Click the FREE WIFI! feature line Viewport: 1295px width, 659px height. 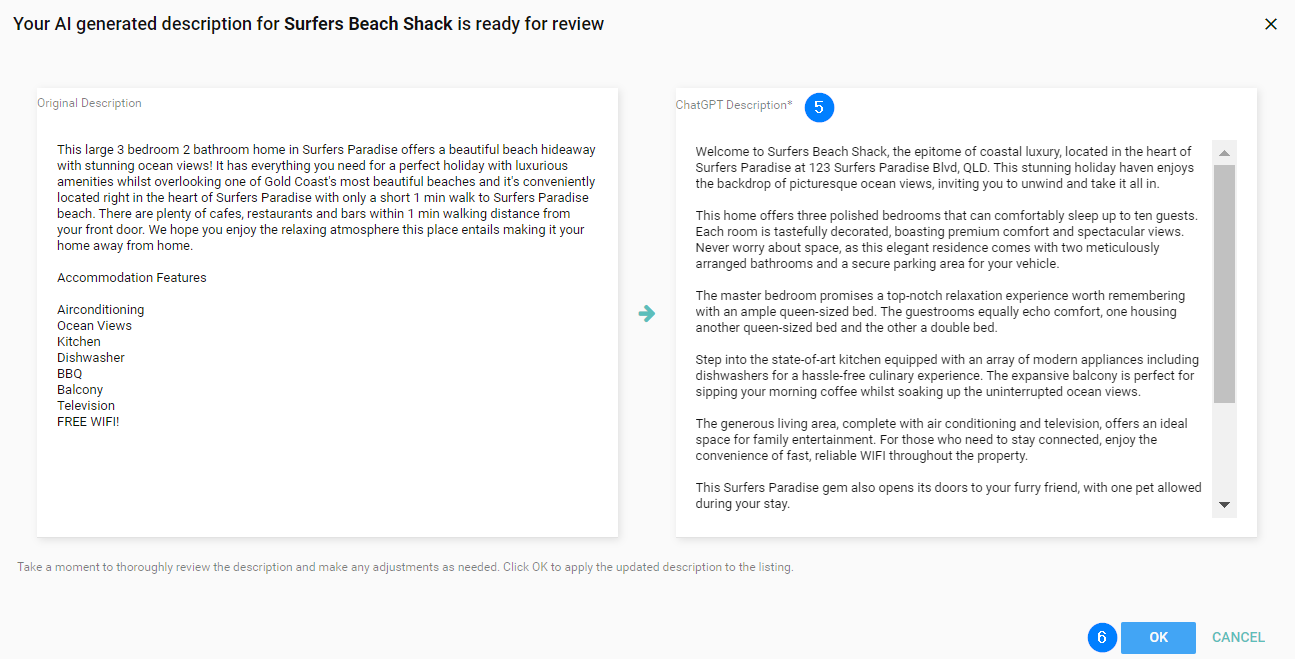pyautogui.click(x=88, y=422)
